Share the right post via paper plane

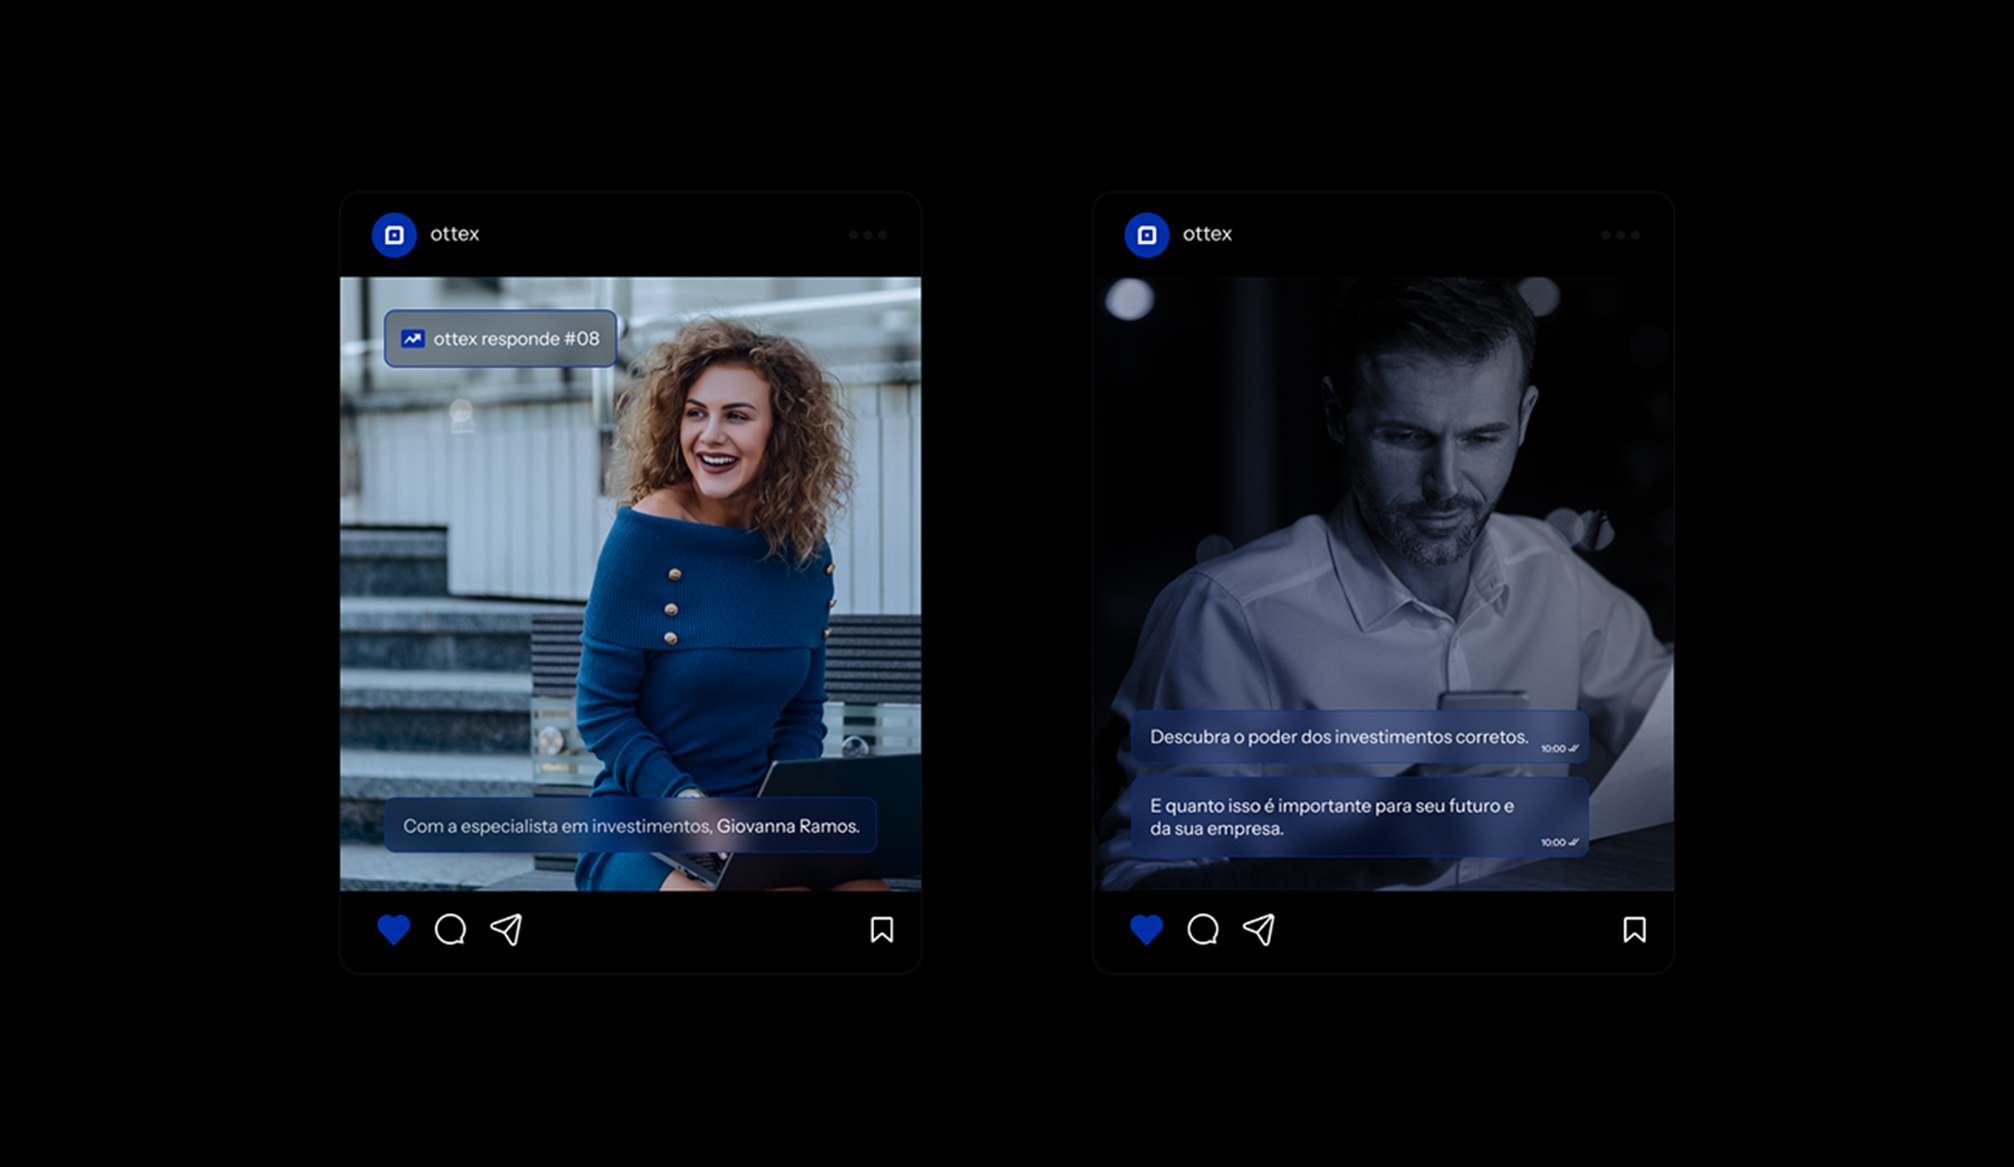pos(1259,930)
